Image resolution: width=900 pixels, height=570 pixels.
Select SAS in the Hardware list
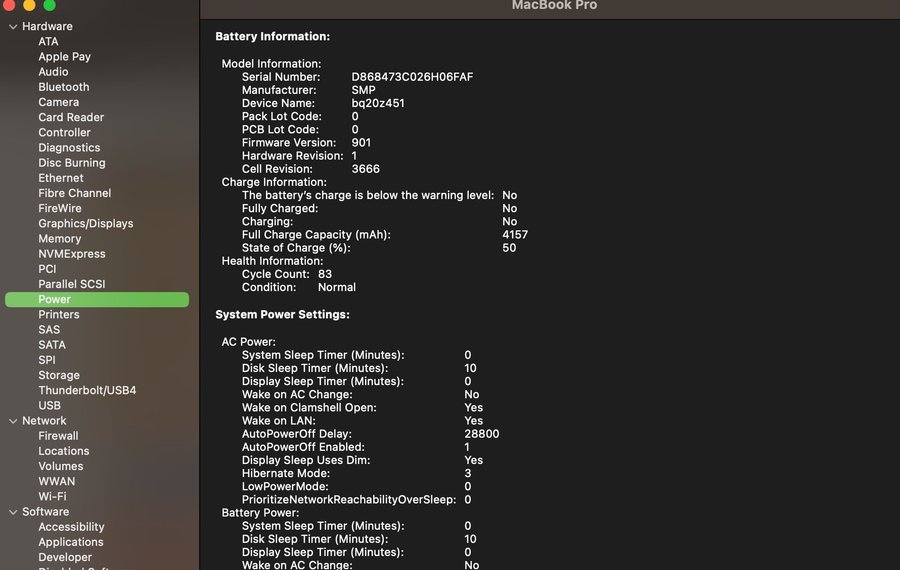click(x=49, y=329)
